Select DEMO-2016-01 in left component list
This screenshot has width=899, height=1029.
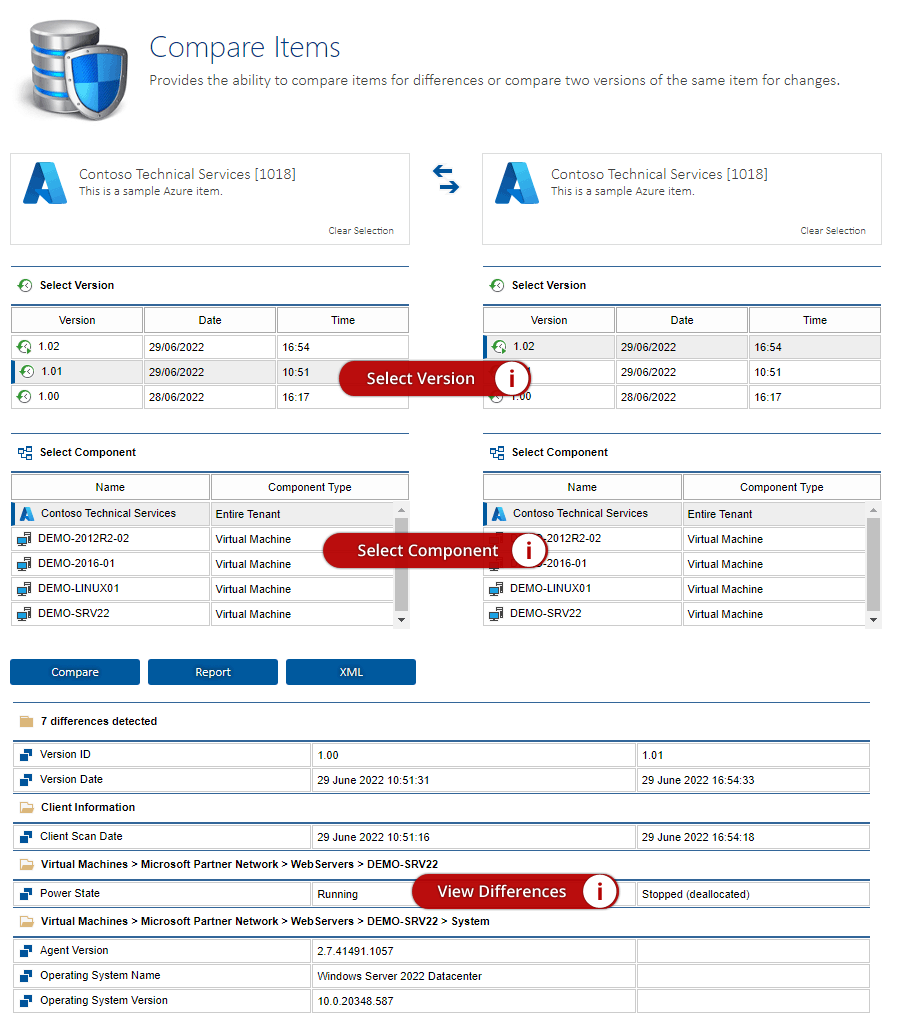click(x=203, y=564)
